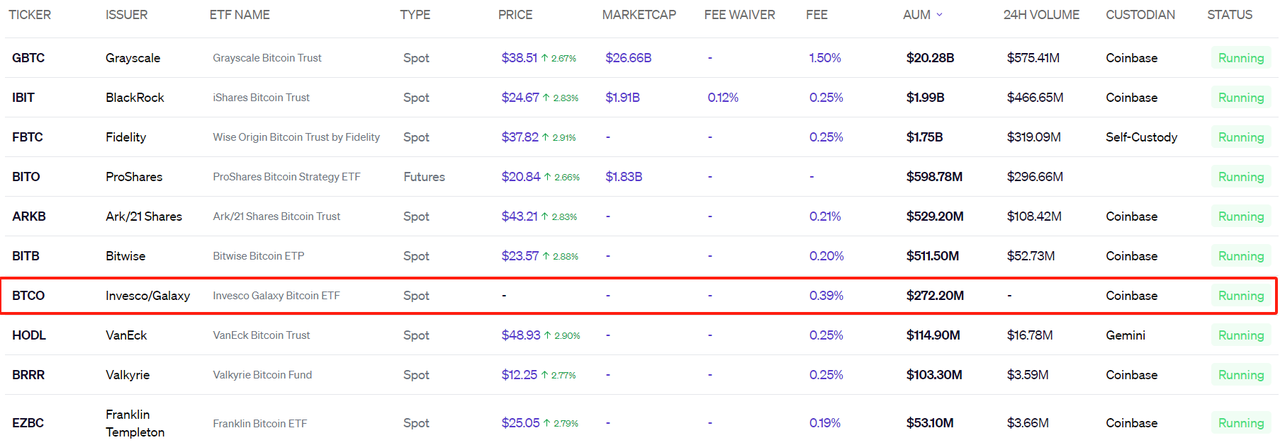Viewport: 1280px width, 445px height.
Task: Open the HODL ticker row
Action: [28, 335]
